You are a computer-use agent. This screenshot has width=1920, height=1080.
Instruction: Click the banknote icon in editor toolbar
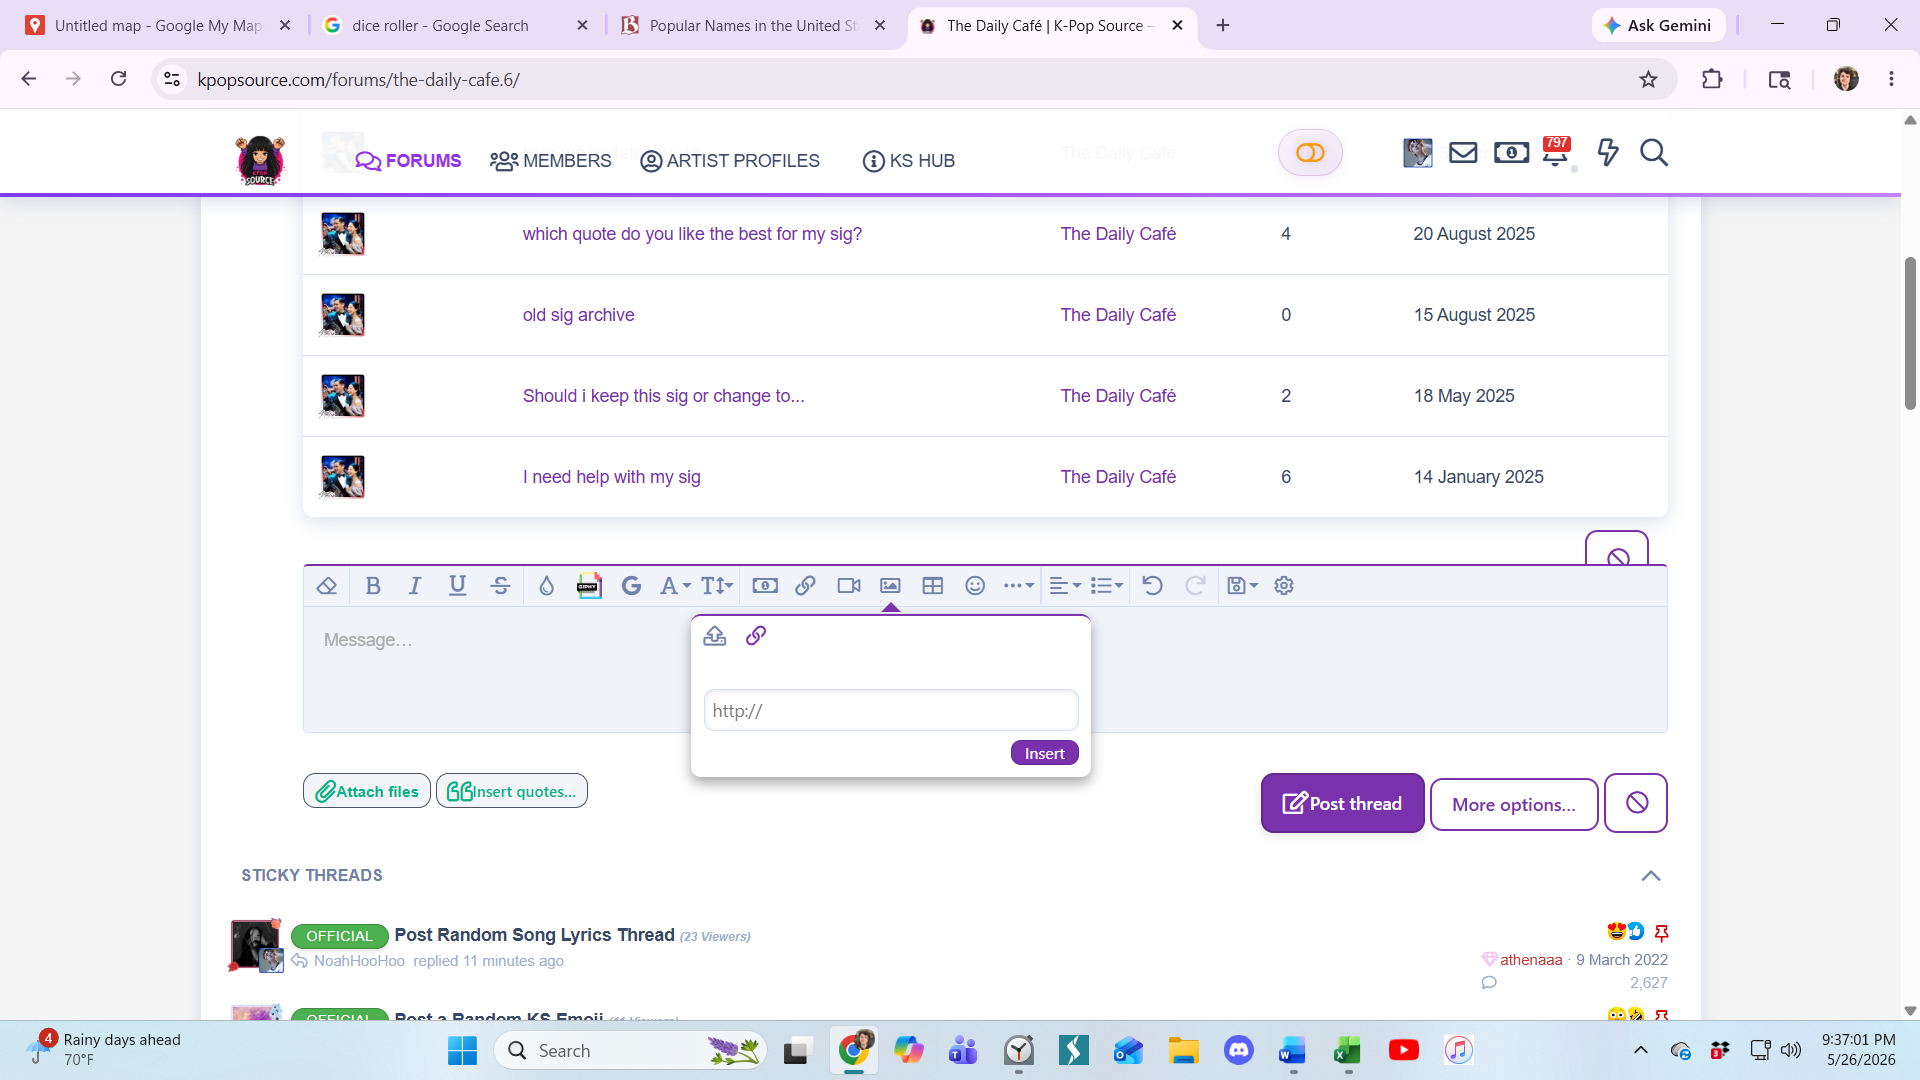[765, 586]
